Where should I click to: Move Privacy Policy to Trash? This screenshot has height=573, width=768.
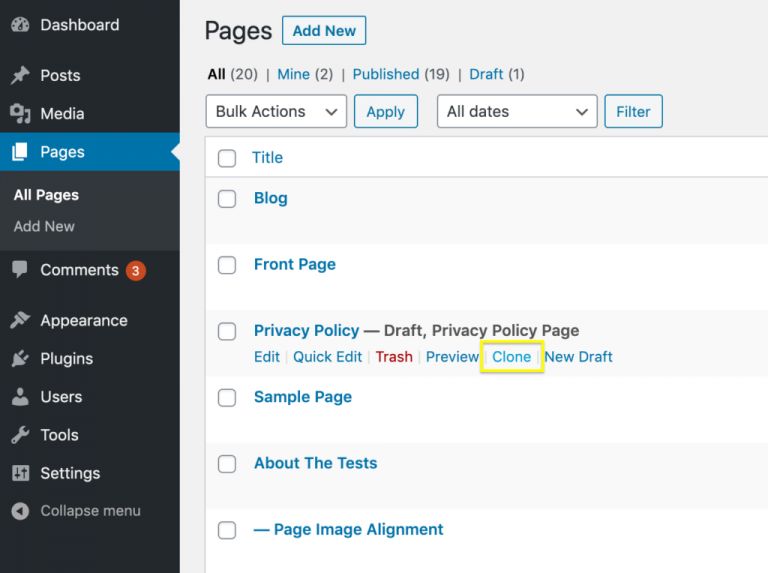(394, 357)
